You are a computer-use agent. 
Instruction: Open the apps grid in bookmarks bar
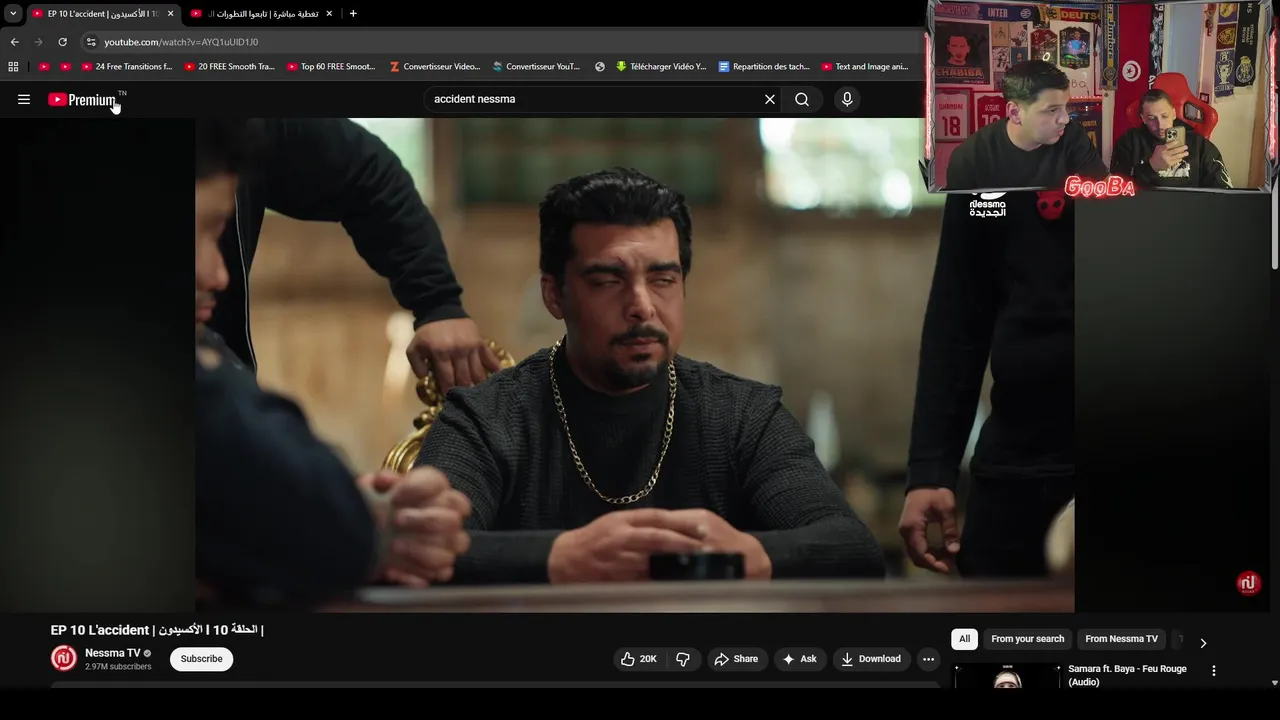[13, 67]
